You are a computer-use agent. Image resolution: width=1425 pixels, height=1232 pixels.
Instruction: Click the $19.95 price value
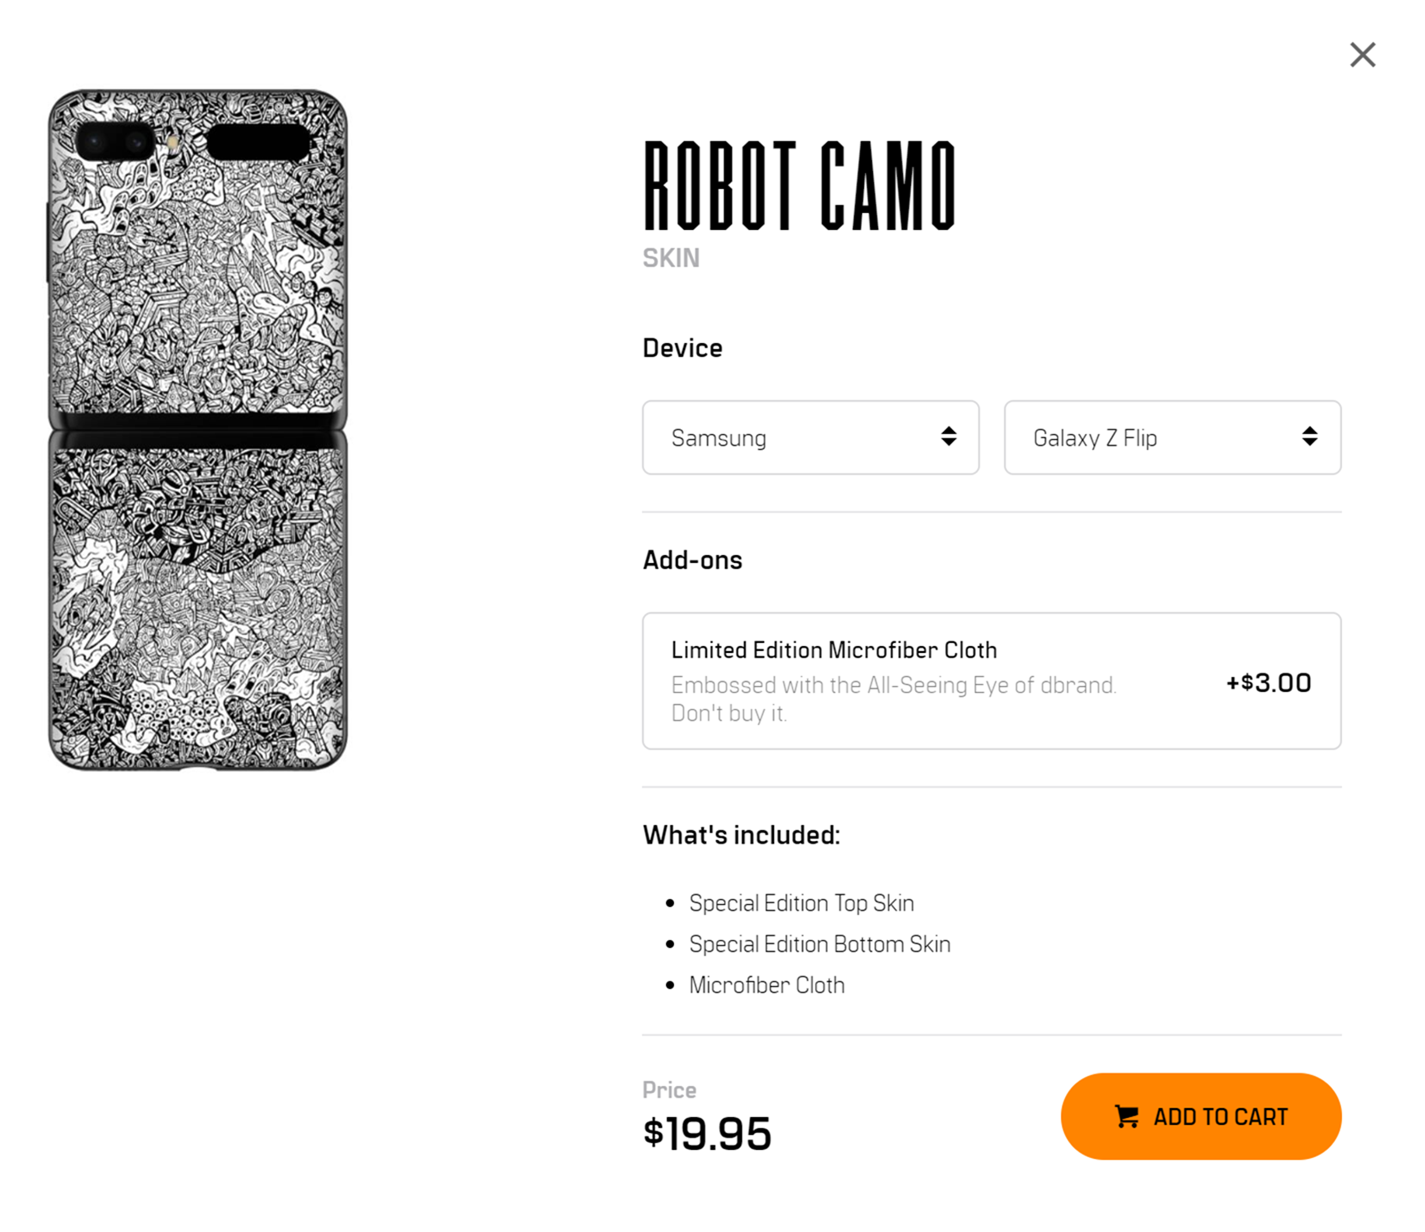[x=707, y=1133]
